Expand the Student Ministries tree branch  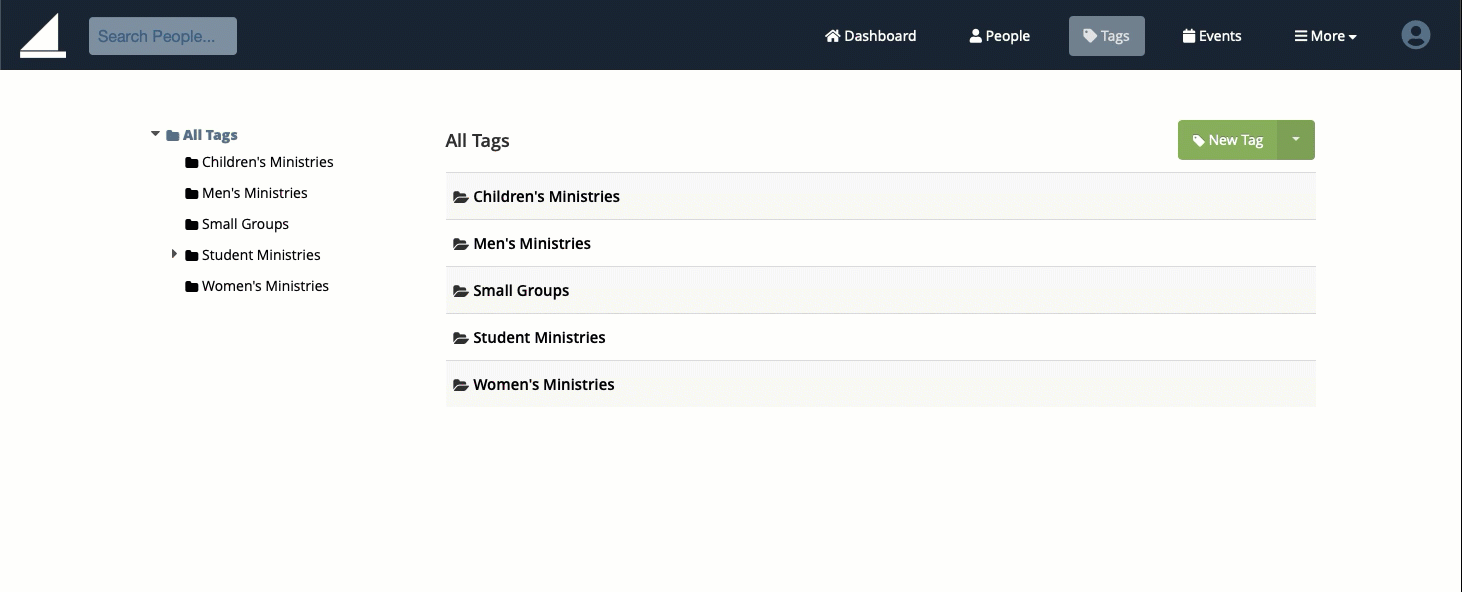[x=175, y=254]
